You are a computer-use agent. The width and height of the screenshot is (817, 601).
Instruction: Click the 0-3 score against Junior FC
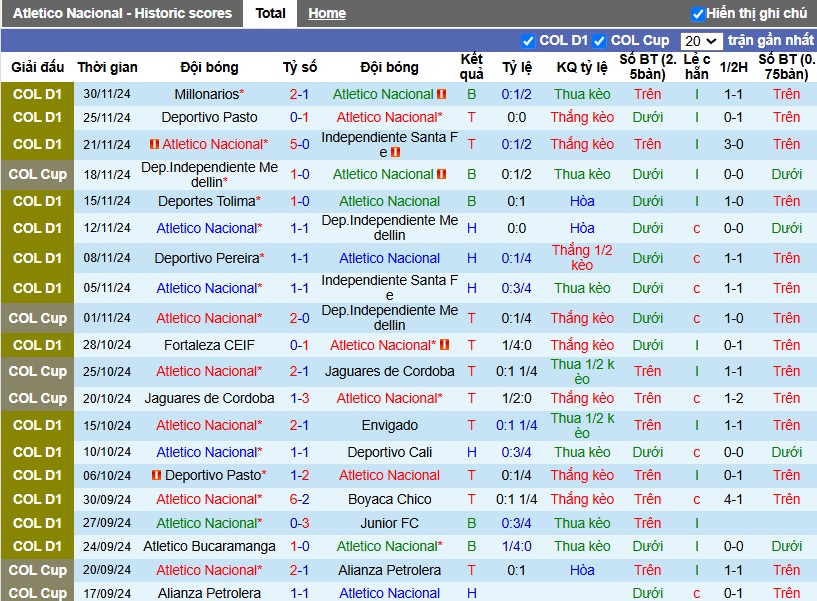tap(300, 523)
